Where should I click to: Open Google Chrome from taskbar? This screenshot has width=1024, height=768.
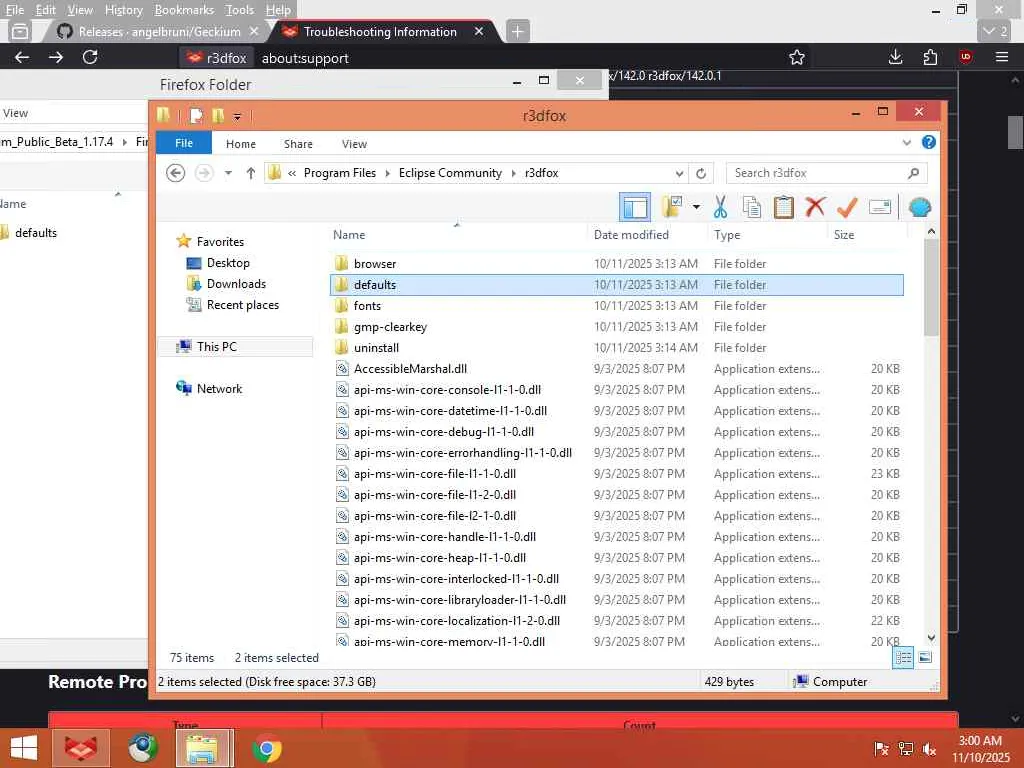[266, 748]
